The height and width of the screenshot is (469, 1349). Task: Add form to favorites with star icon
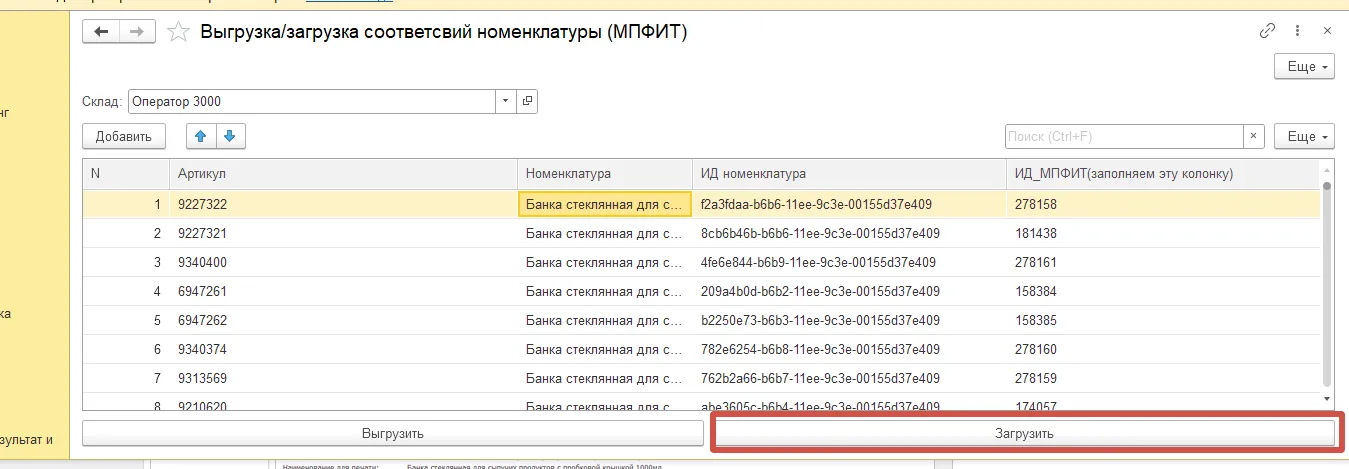coord(179,32)
